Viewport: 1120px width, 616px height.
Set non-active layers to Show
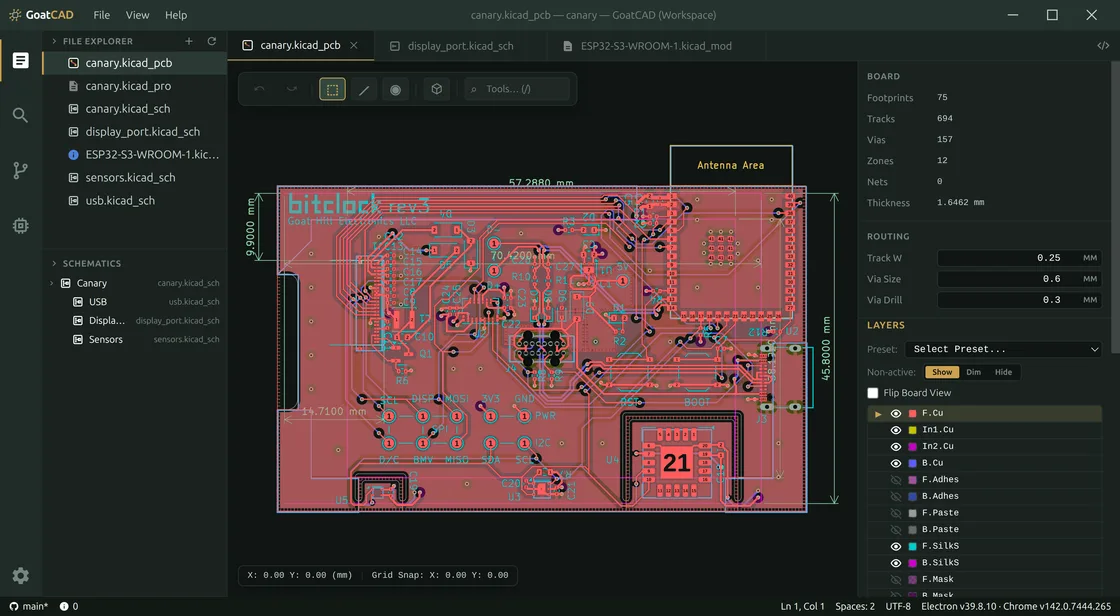(942, 372)
